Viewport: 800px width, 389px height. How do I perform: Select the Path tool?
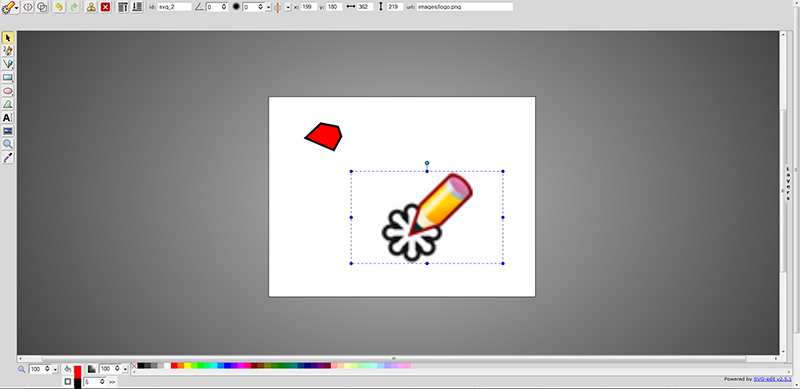click(8, 104)
